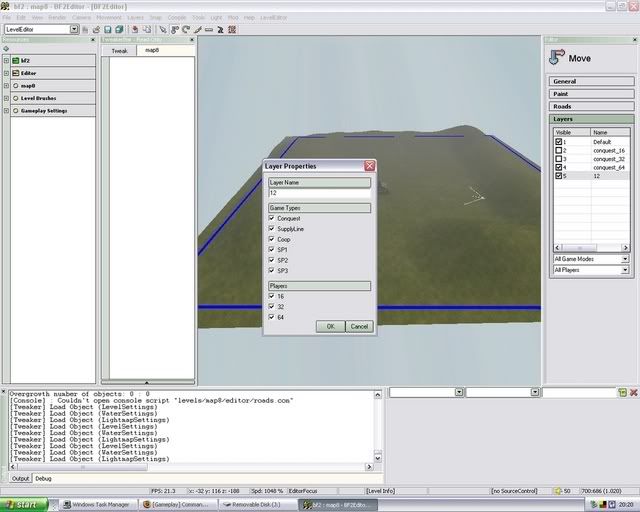Image resolution: width=640 pixels, height=512 pixels.
Task: Open the All Players dropdown
Action: (x=624, y=270)
